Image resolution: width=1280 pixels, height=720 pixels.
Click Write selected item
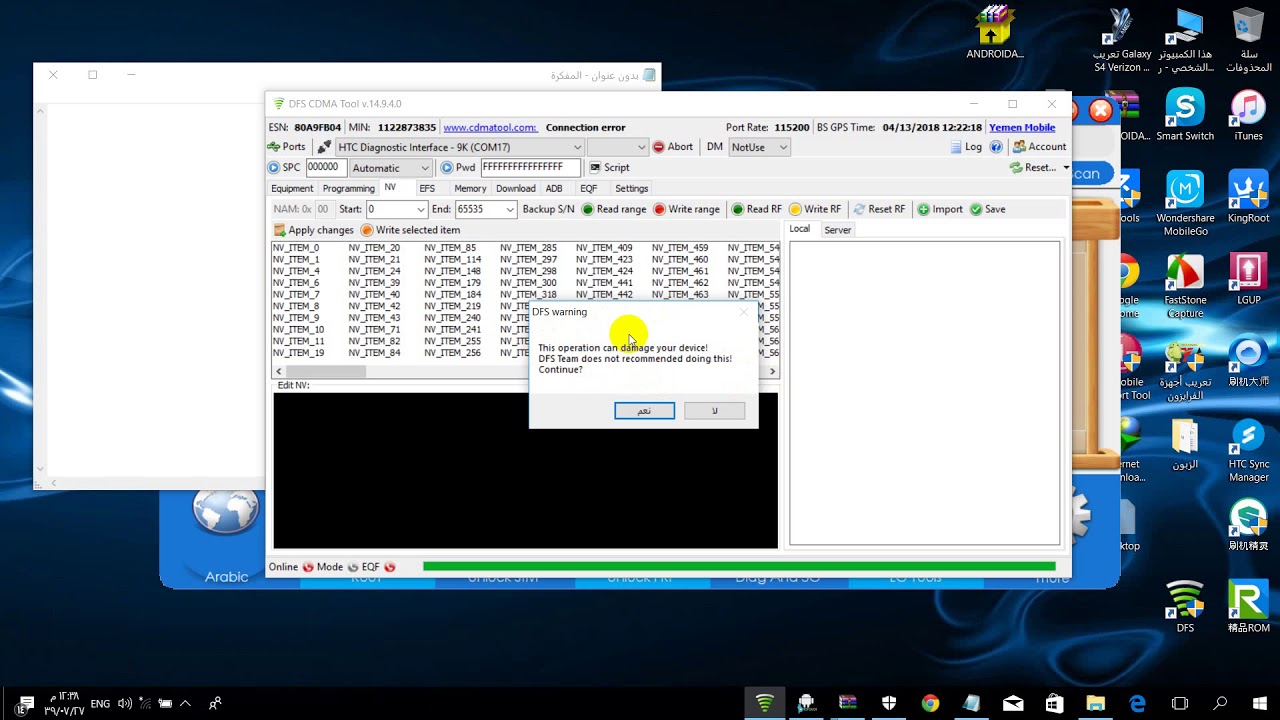(410, 230)
